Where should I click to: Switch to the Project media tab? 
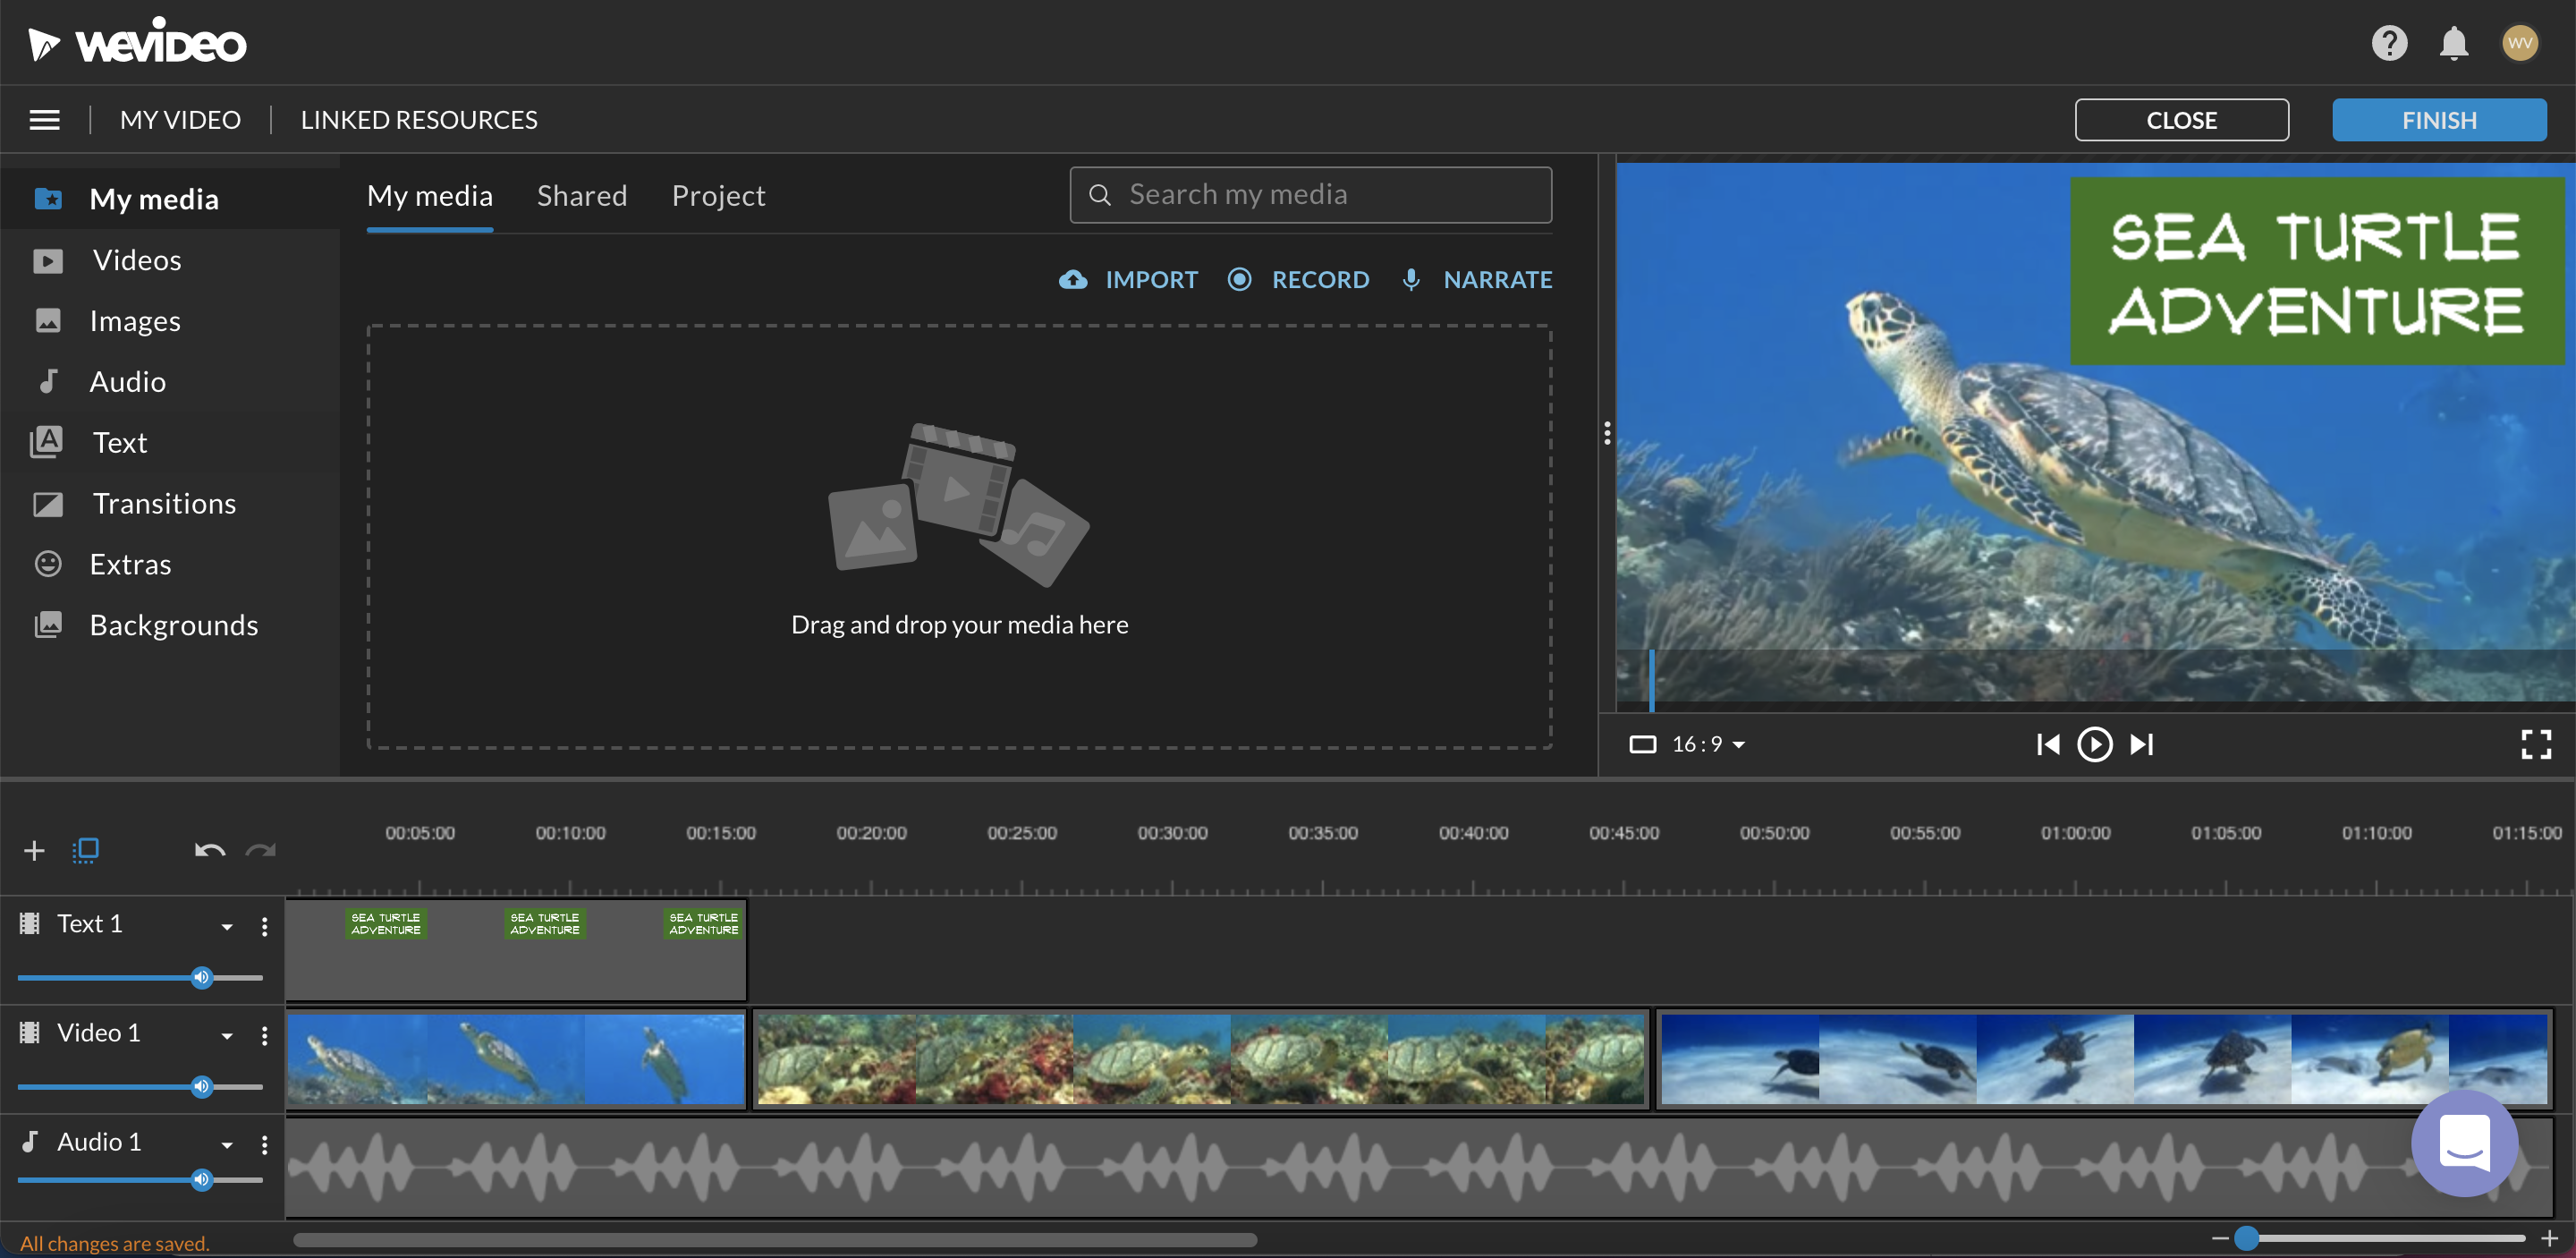pos(718,194)
